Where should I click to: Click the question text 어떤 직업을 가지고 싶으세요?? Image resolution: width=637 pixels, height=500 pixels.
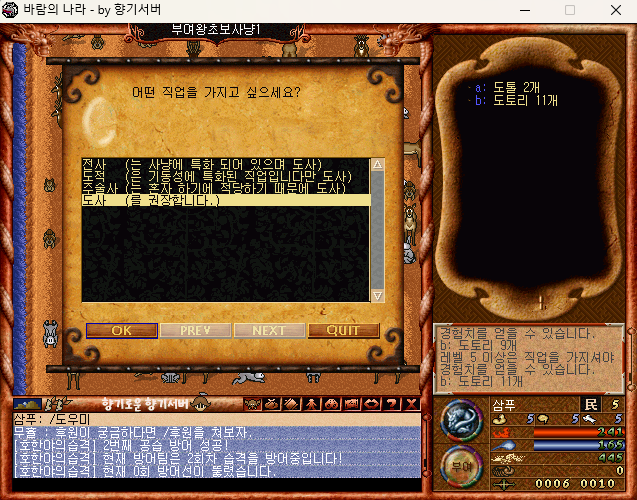216,92
